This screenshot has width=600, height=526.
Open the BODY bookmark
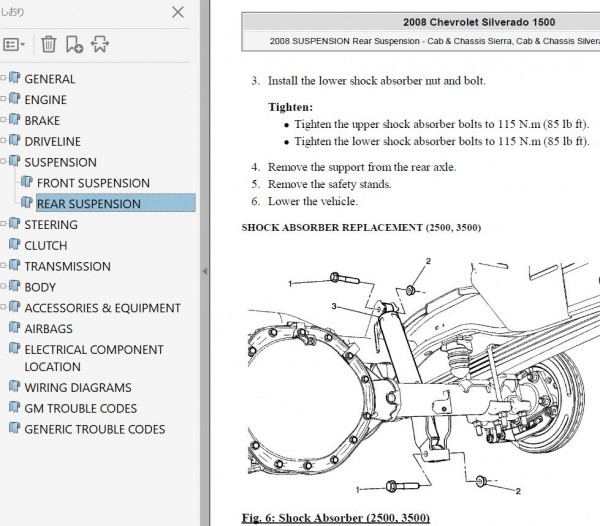coord(40,287)
